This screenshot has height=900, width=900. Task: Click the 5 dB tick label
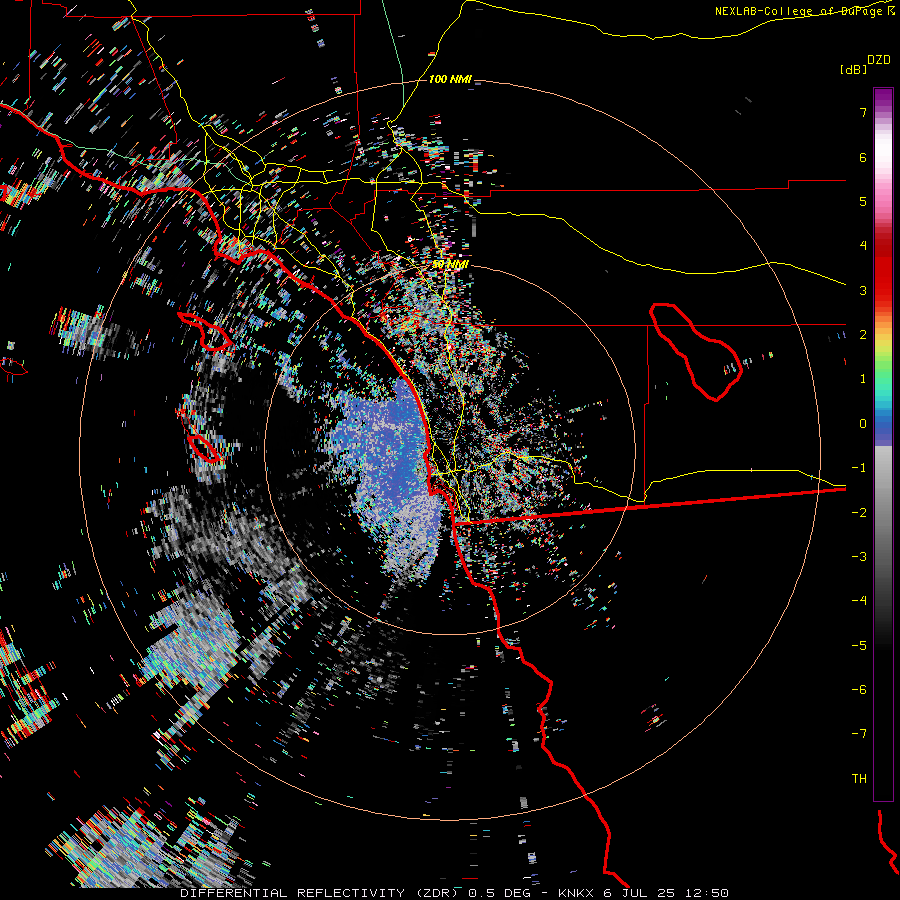[x=863, y=201]
